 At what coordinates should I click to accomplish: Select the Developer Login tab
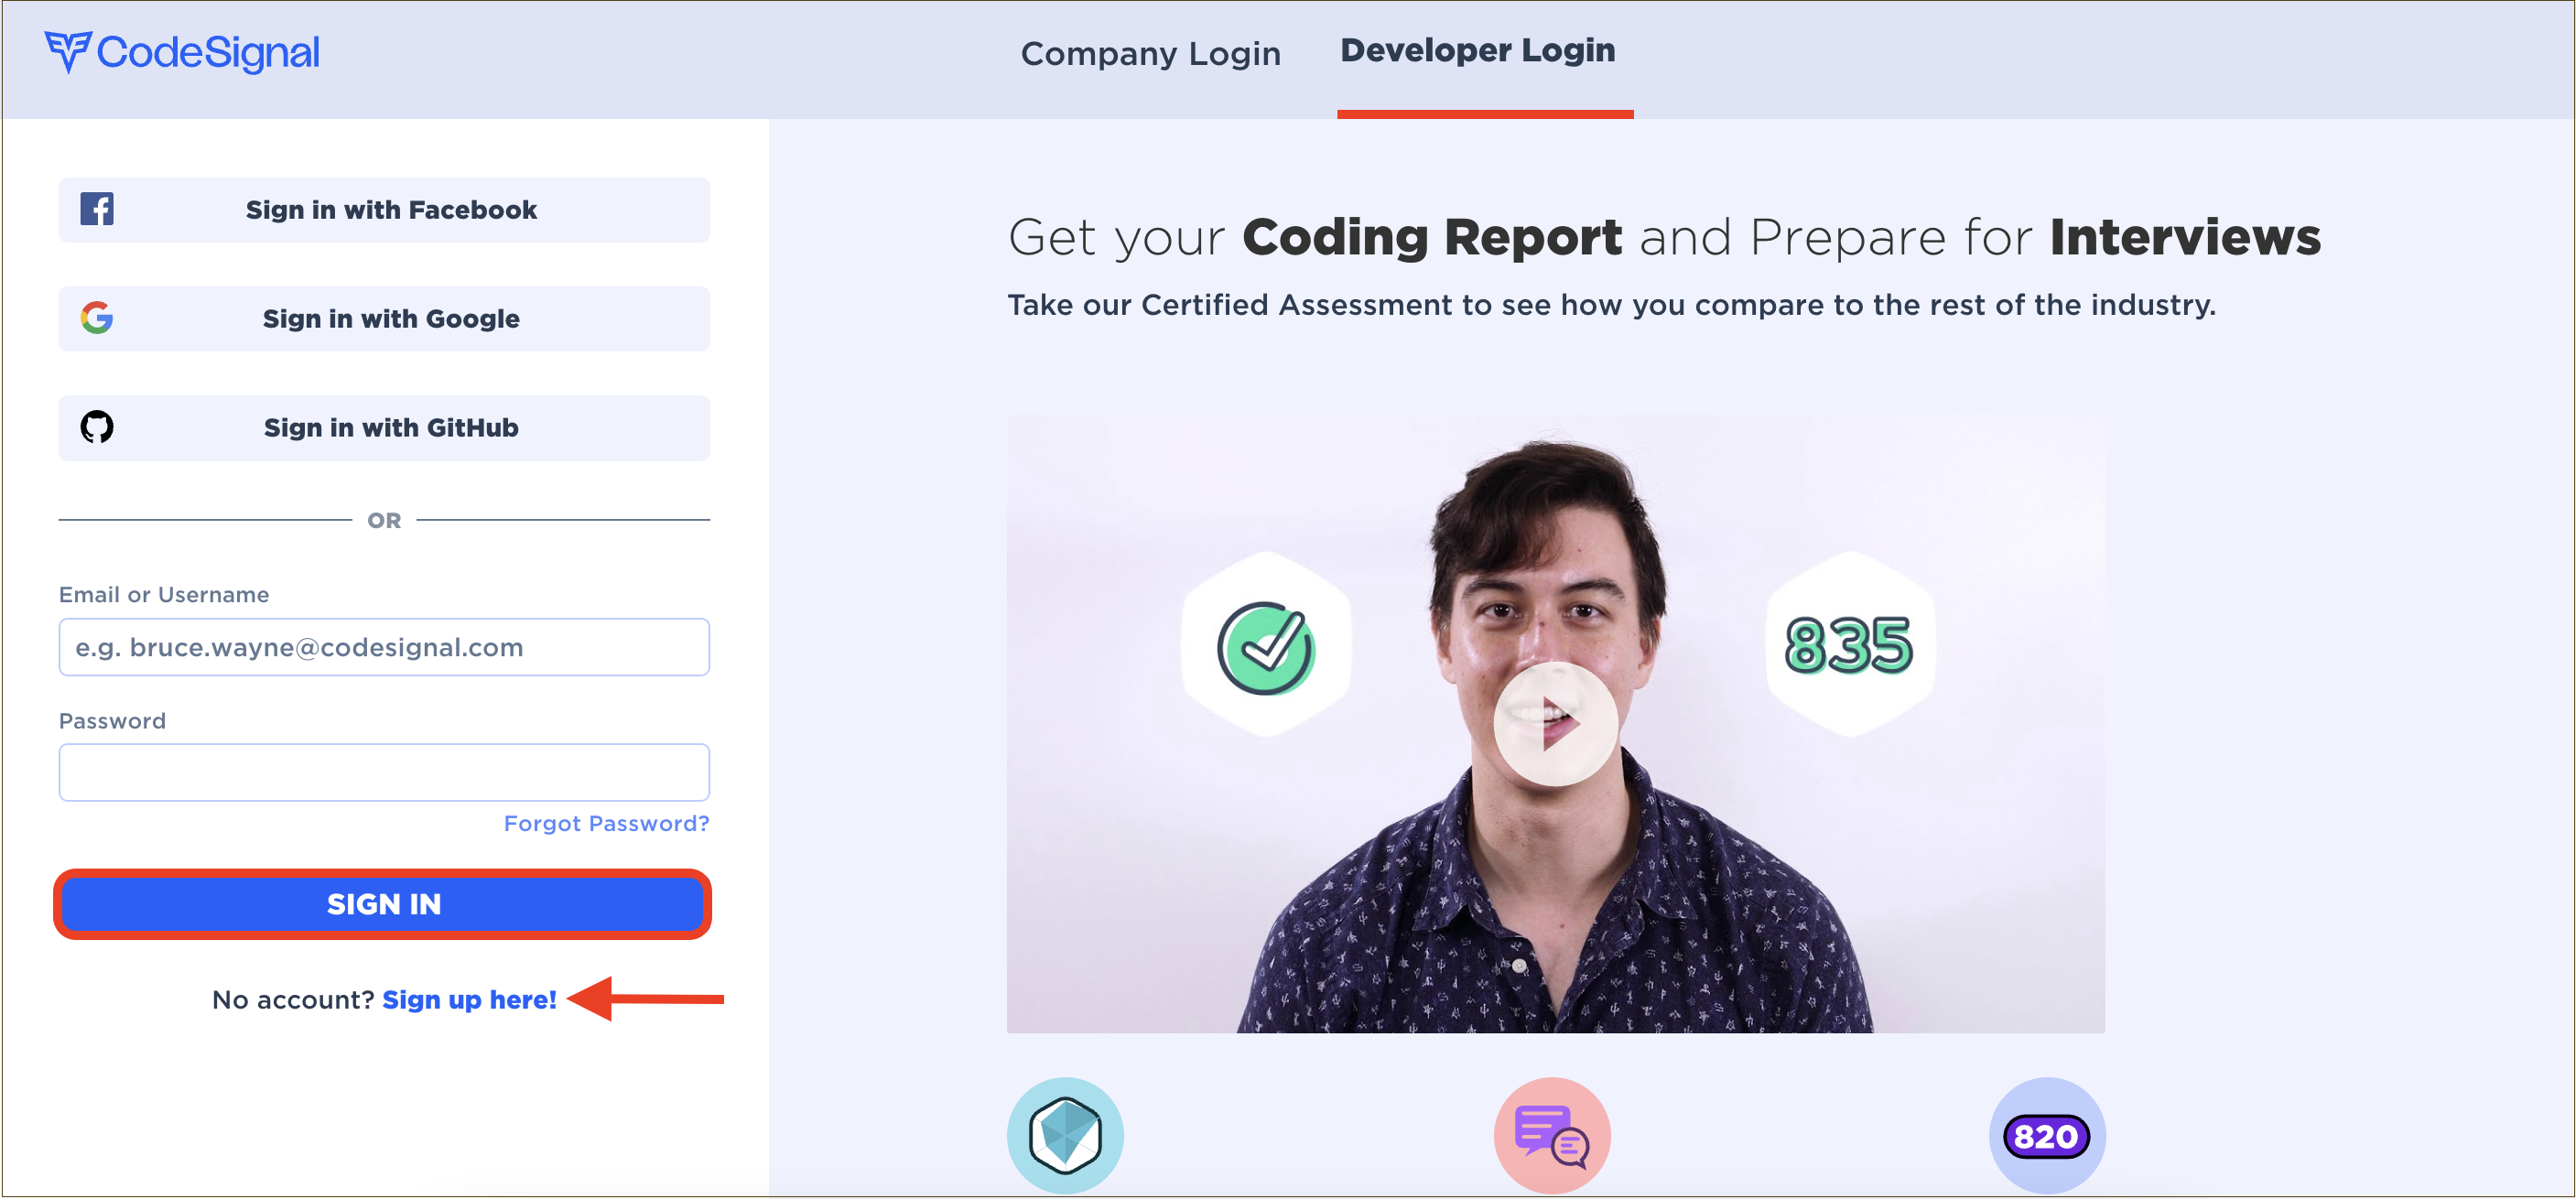pyautogui.click(x=1478, y=50)
